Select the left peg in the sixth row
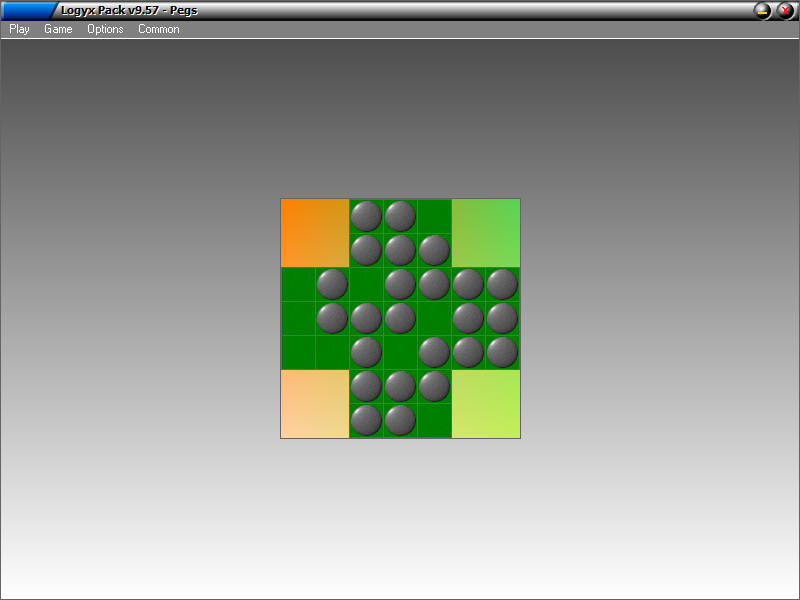Image resolution: width=800 pixels, height=600 pixels. click(366, 387)
